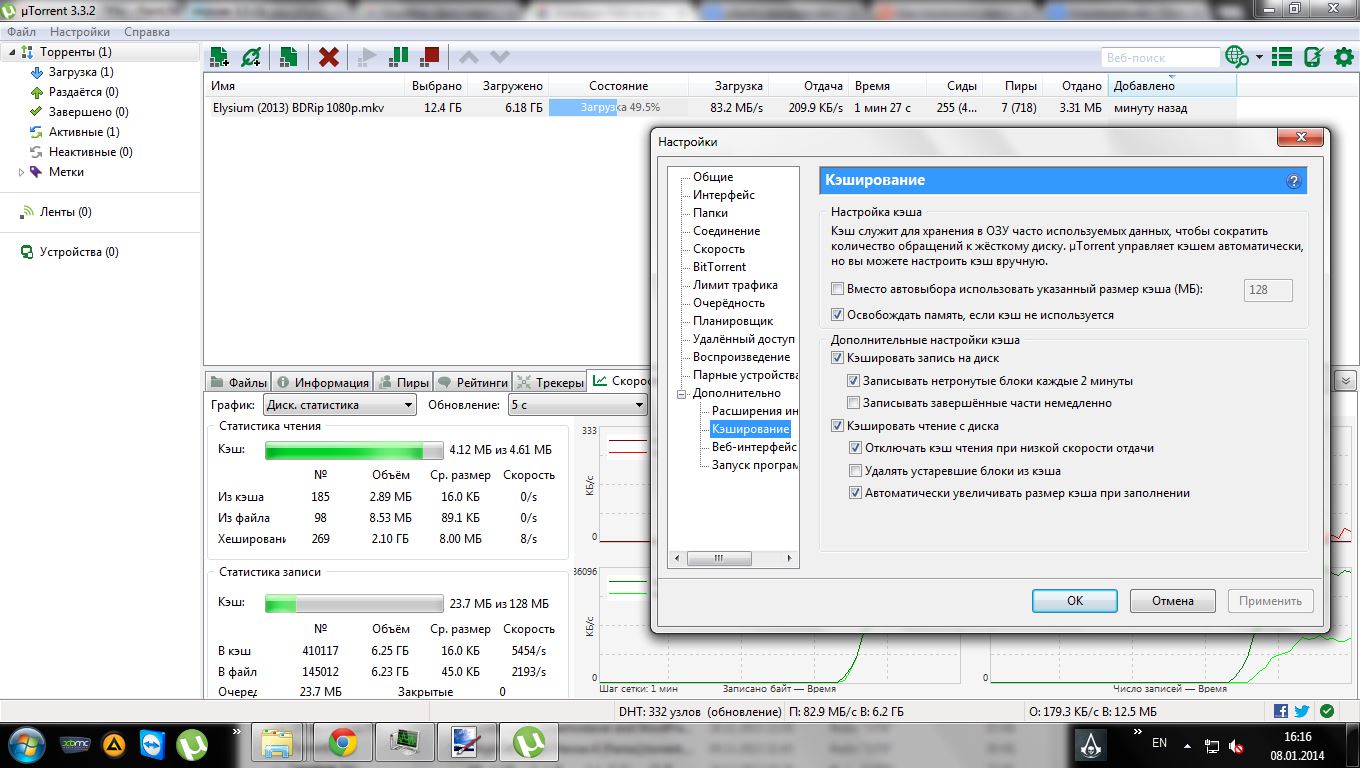The width and height of the screenshot is (1360, 768).
Task: Pause the torrent using the pause icon
Action: pyautogui.click(x=399, y=57)
